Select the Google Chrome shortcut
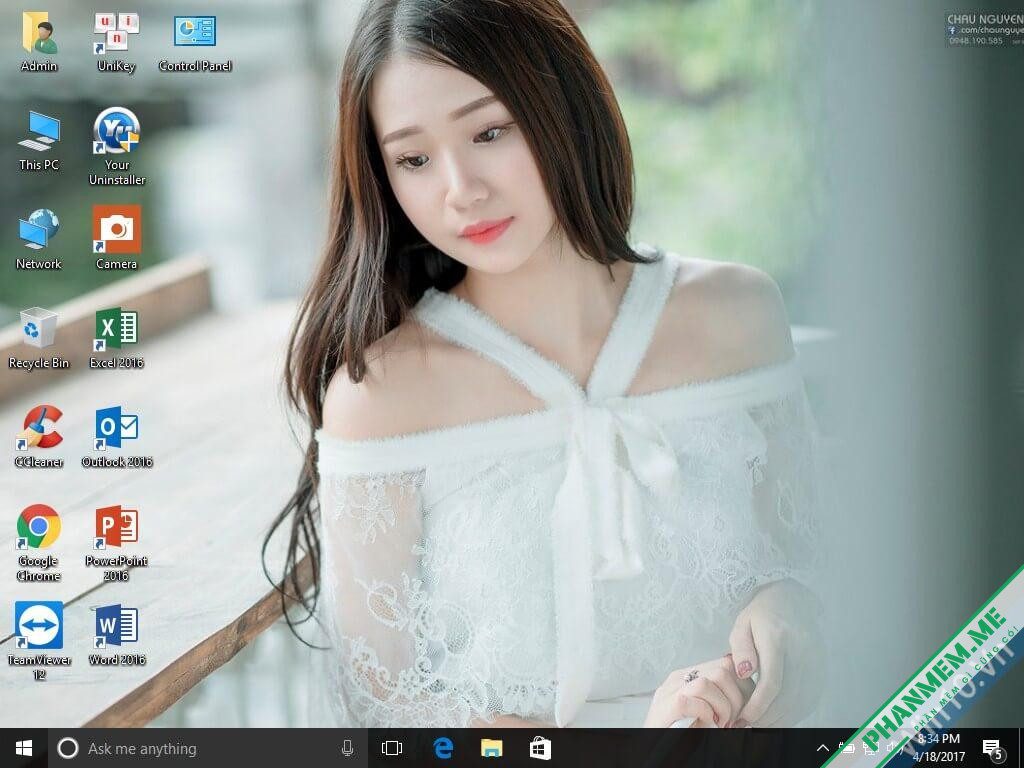The image size is (1024, 768). click(39, 543)
